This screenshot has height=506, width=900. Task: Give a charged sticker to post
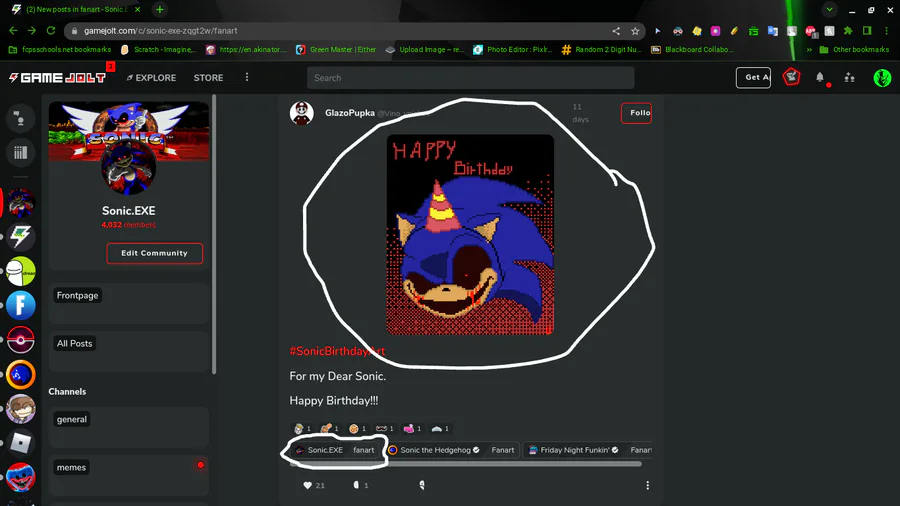coord(422,485)
